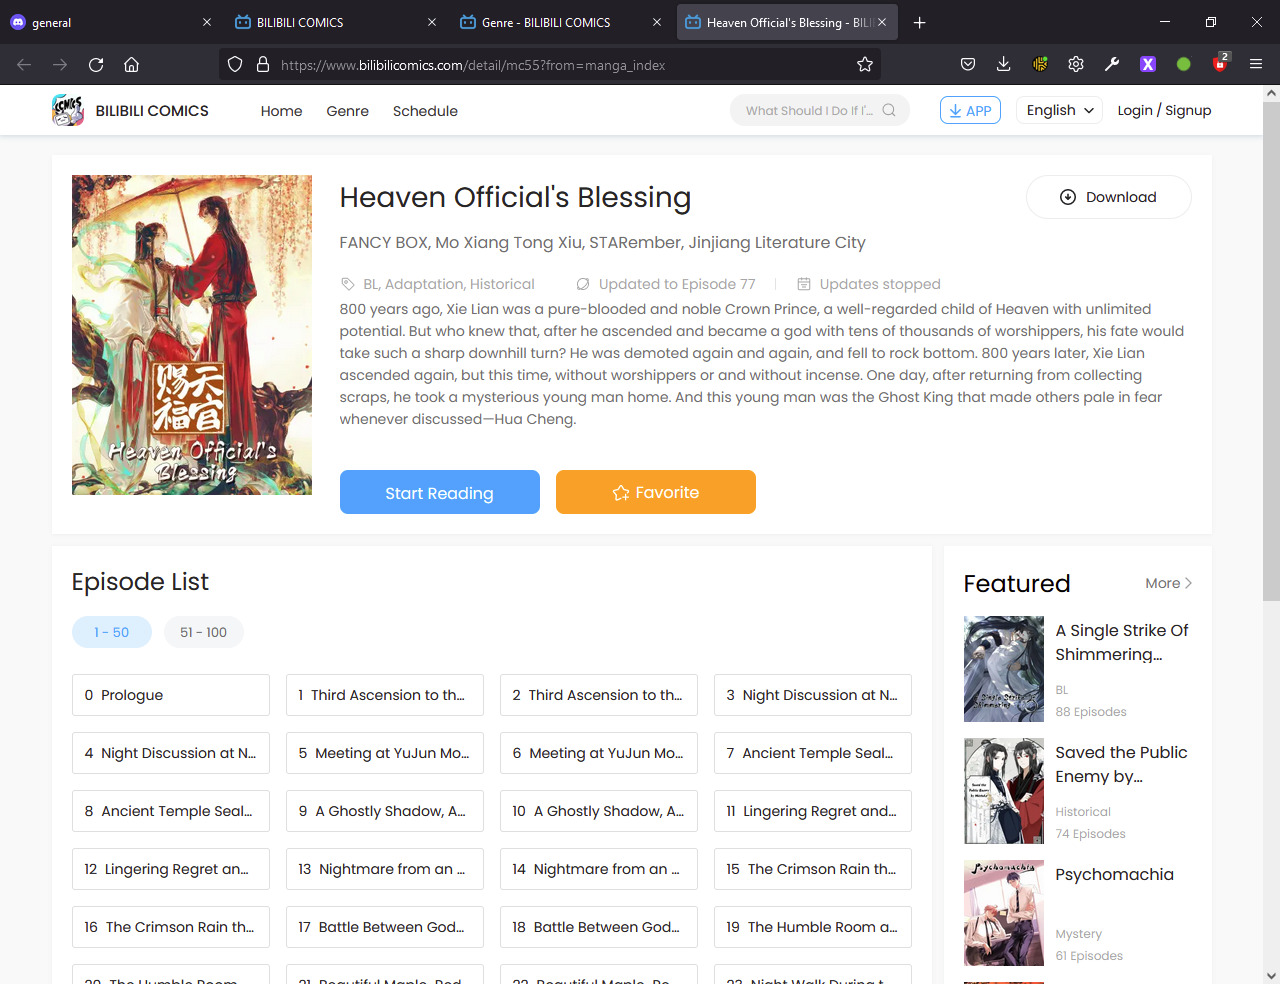Click the search magnifier icon
1280x984 pixels.
pos(889,110)
